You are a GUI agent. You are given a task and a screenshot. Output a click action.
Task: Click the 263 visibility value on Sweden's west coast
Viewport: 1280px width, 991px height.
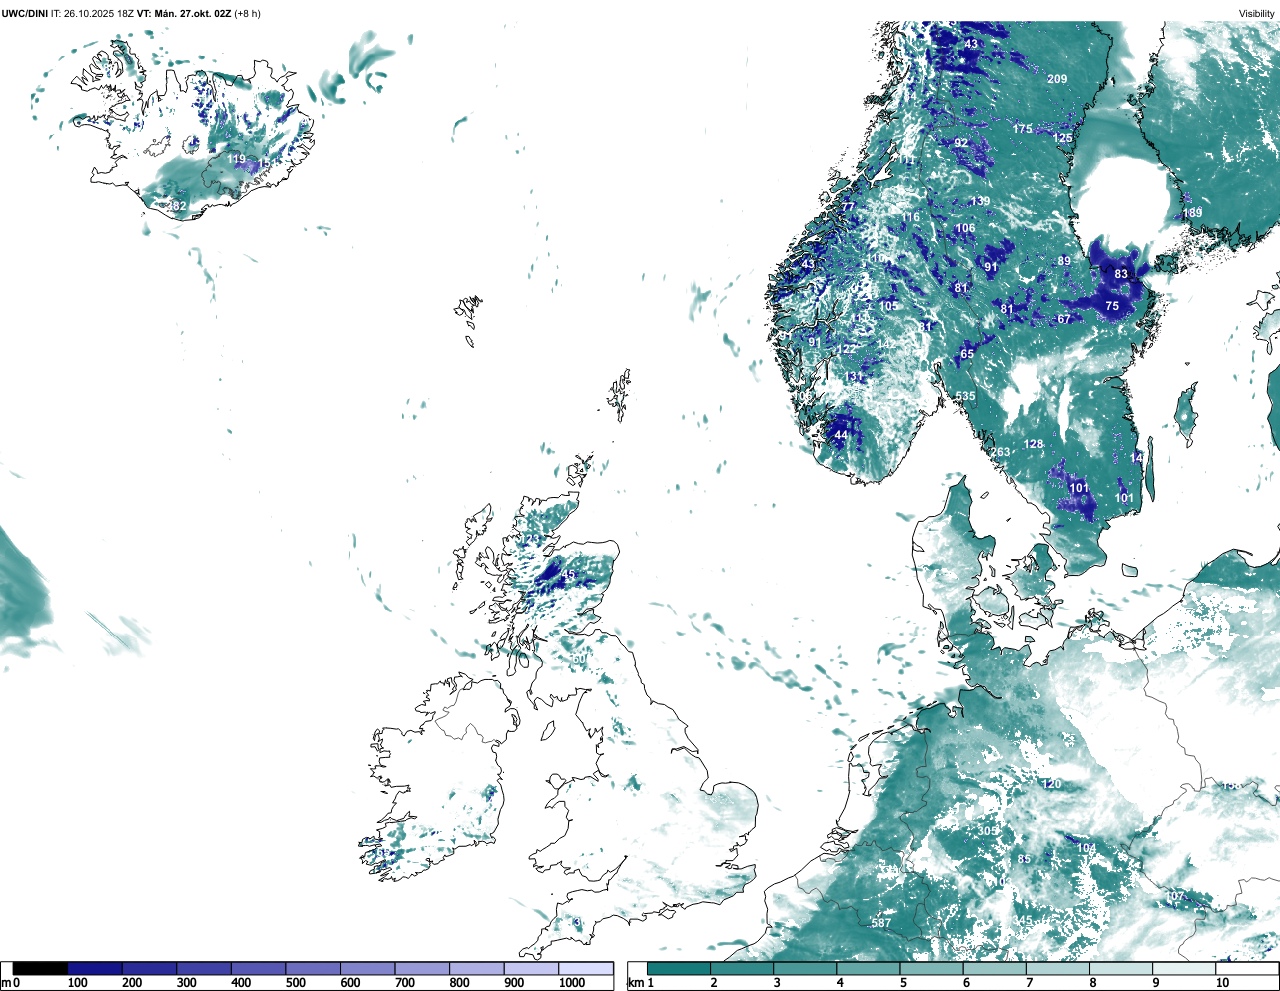click(1000, 452)
